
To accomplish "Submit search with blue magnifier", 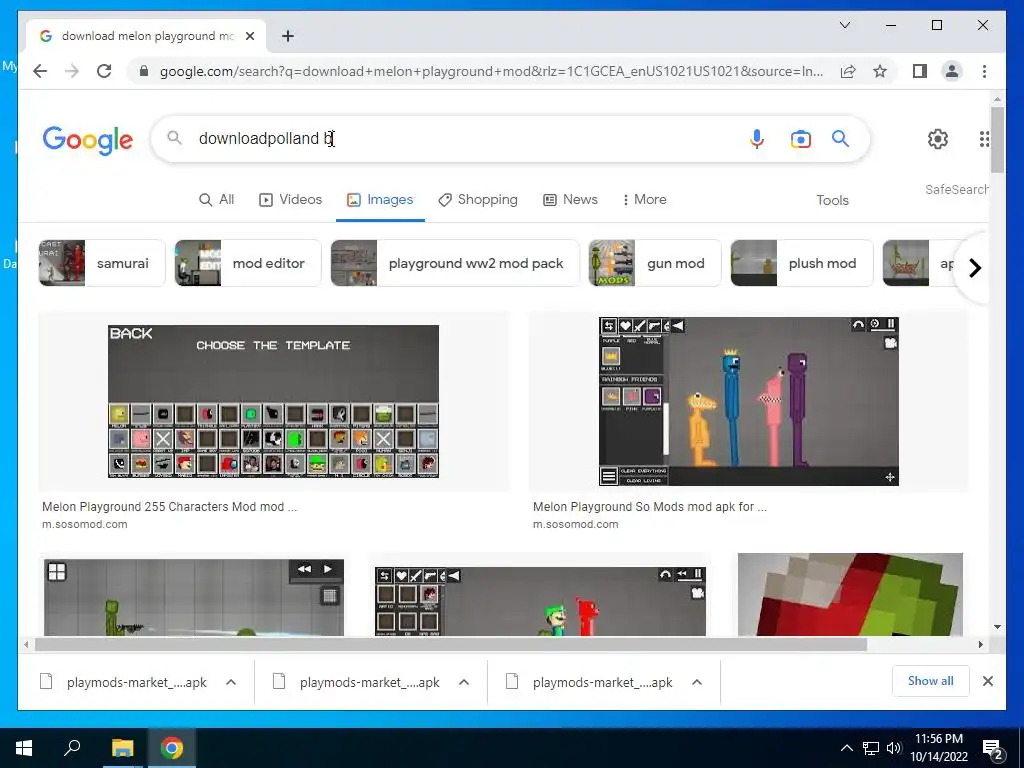I will [840, 138].
